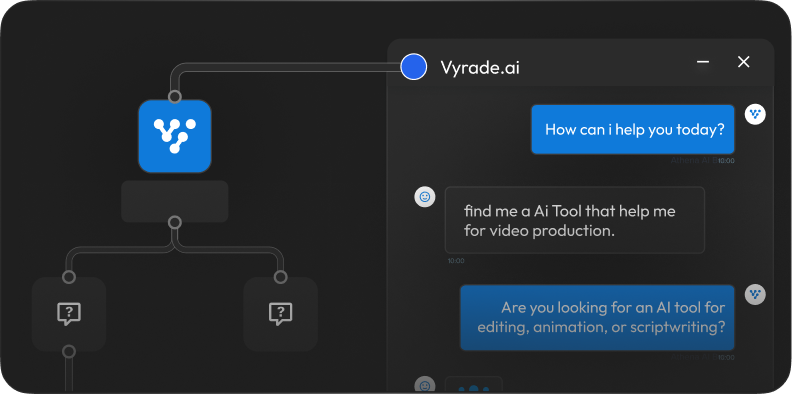
Task: Minimize the Vyrade.ai chat window
Action: [703, 62]
